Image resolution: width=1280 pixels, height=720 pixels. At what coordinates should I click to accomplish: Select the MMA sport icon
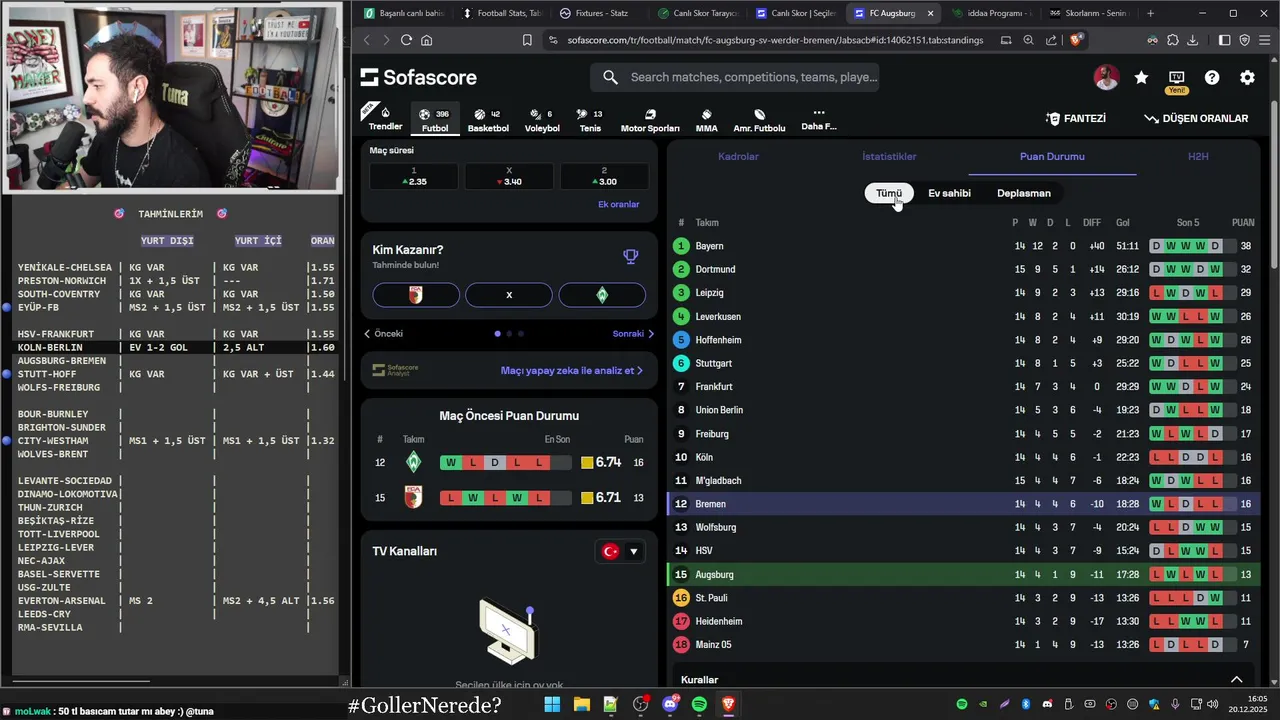706,120
